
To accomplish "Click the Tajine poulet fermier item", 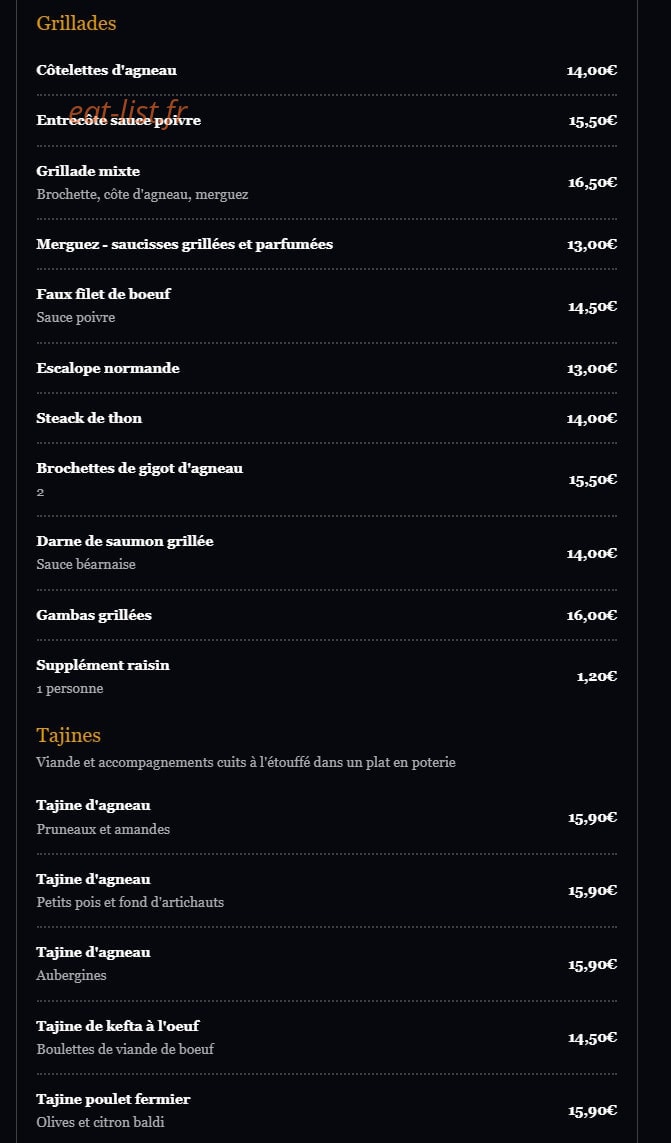I will [327, 1111].
